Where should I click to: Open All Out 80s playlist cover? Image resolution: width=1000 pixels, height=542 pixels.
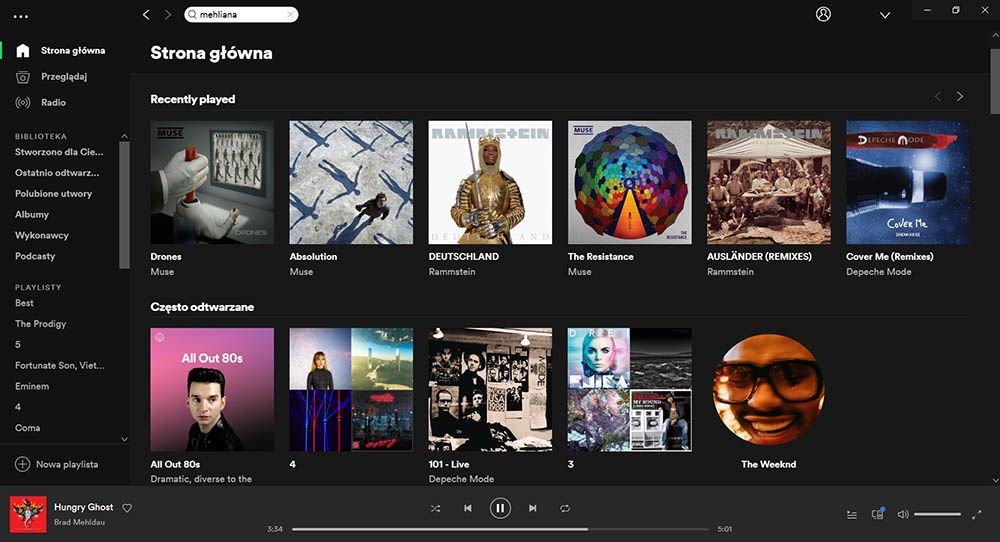(x=212, y=390)
